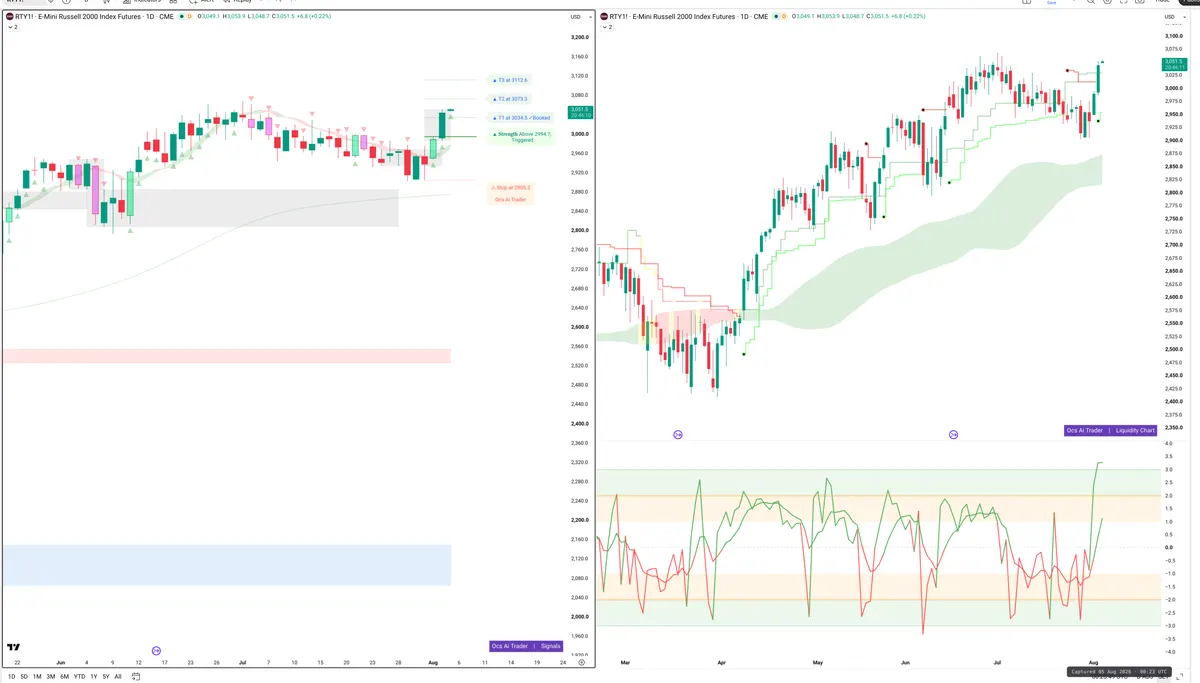
Task: Click 'T1 at 3034.5 Booked' target label
Action: 521,118
